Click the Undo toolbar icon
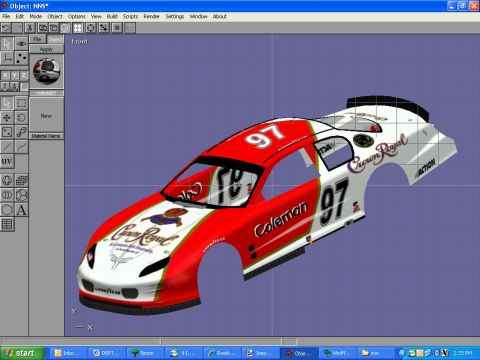This screenshot has height=360, width=480. click(x=6, y=28)
